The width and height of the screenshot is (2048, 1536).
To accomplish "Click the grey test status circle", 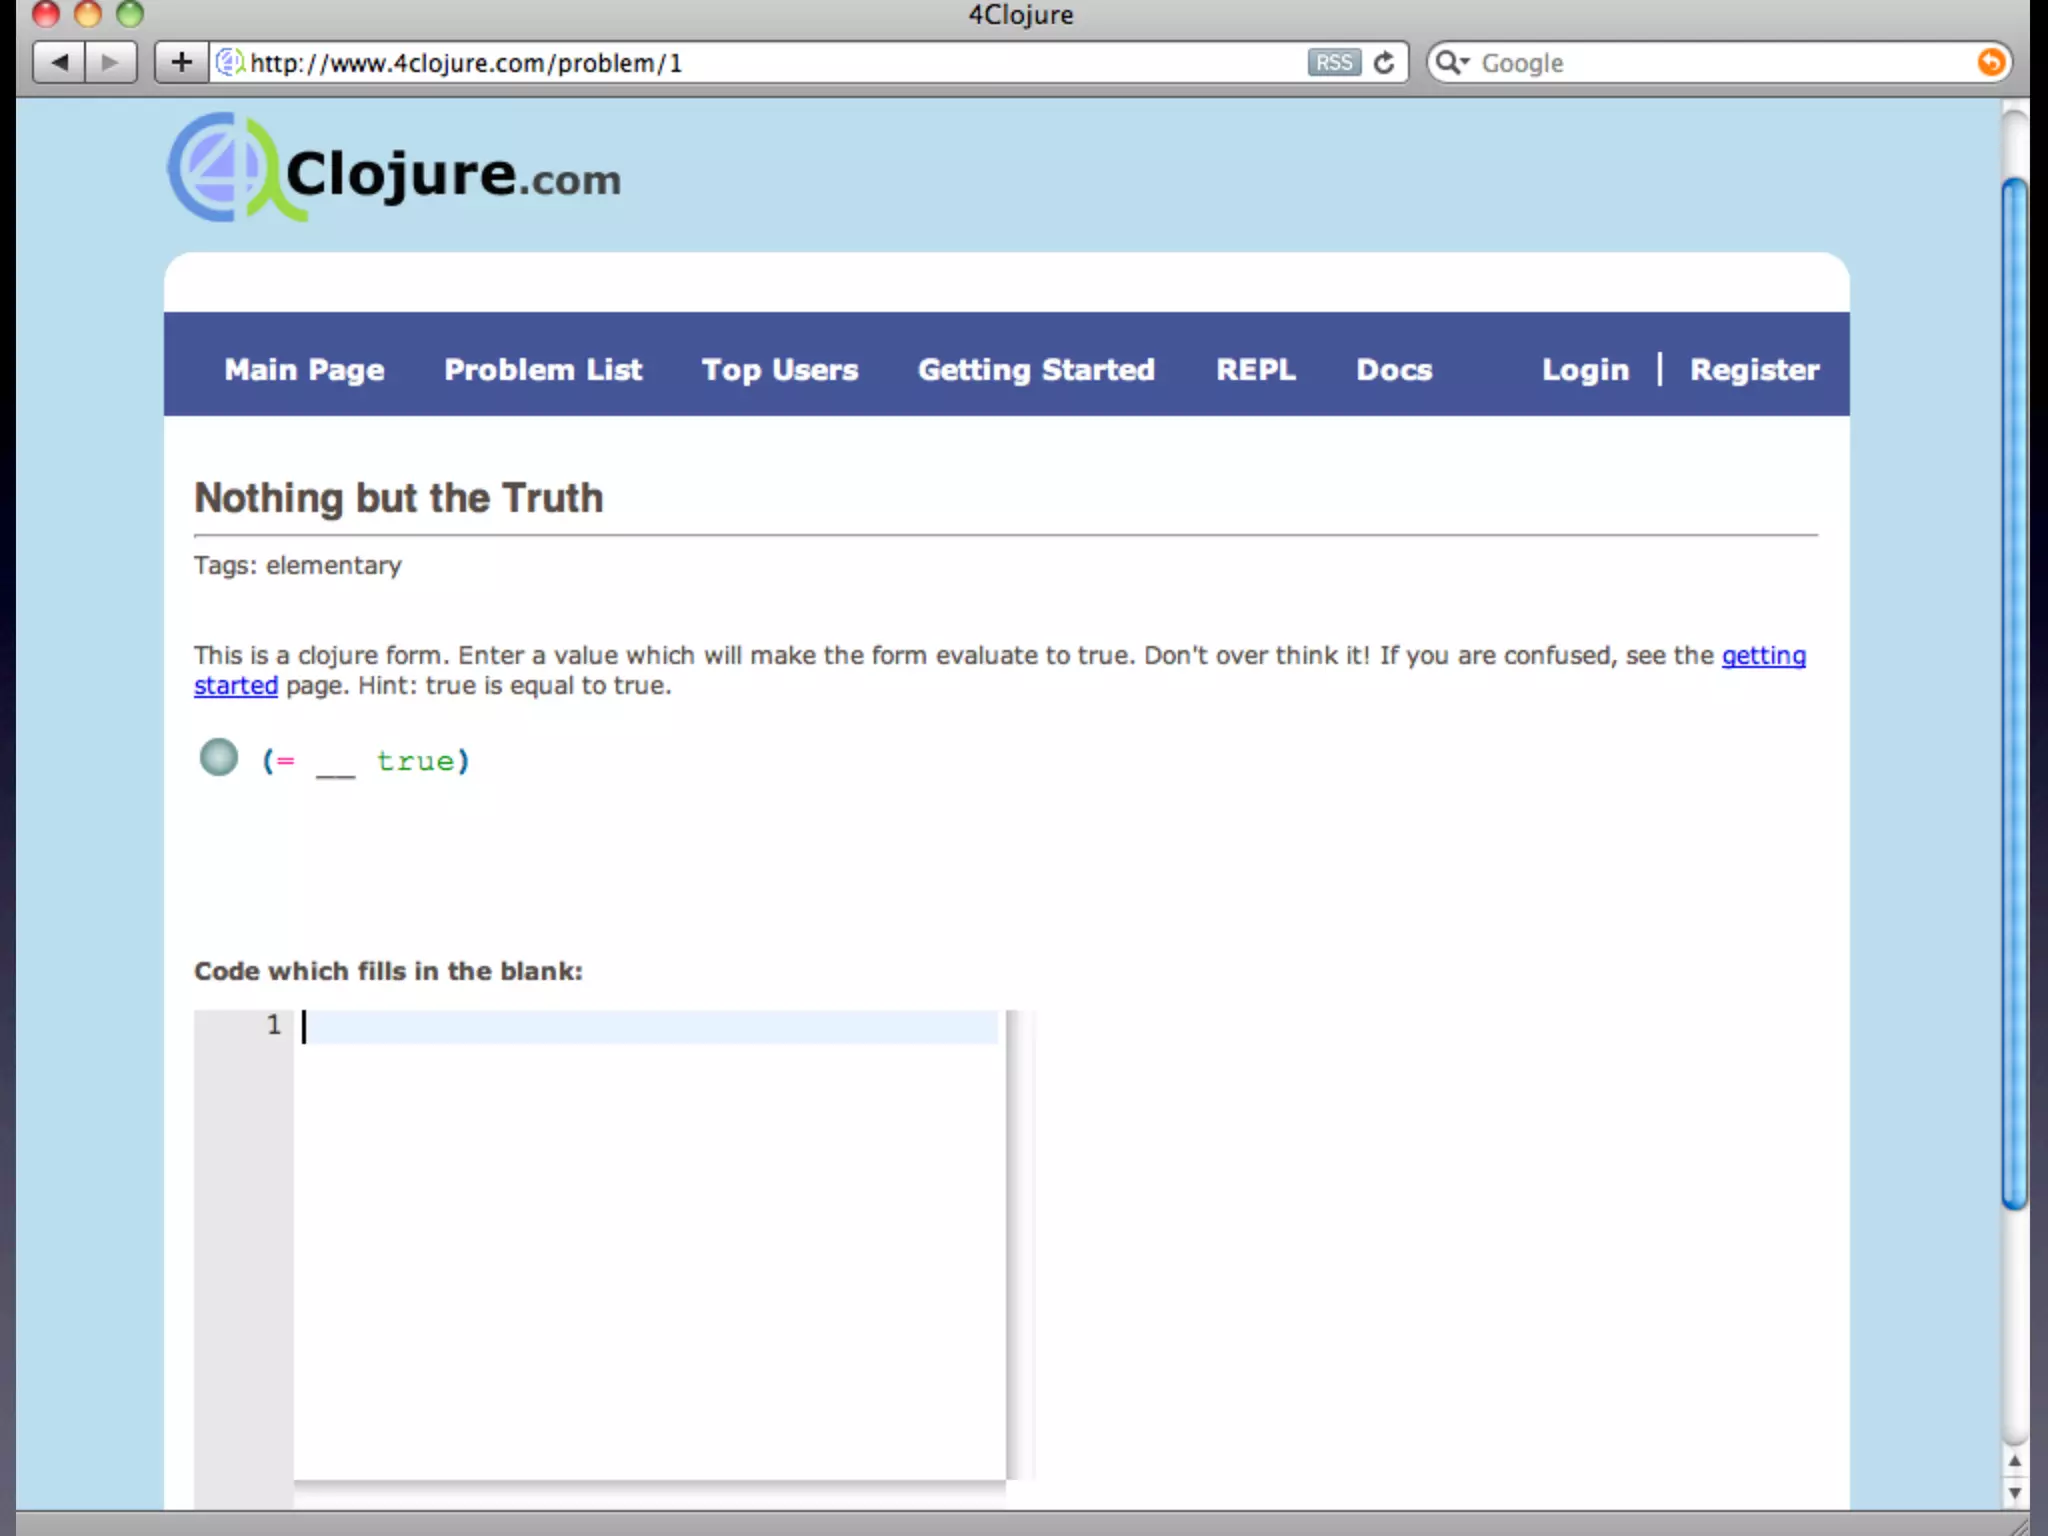I will pyautogui.click(x=219, y=757).
